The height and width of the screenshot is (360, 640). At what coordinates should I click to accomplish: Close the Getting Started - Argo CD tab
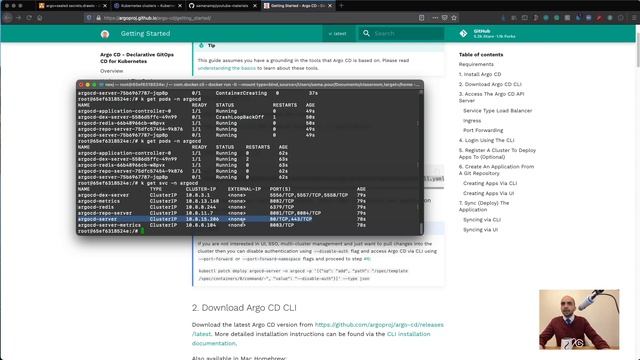(x=330, y=6)
